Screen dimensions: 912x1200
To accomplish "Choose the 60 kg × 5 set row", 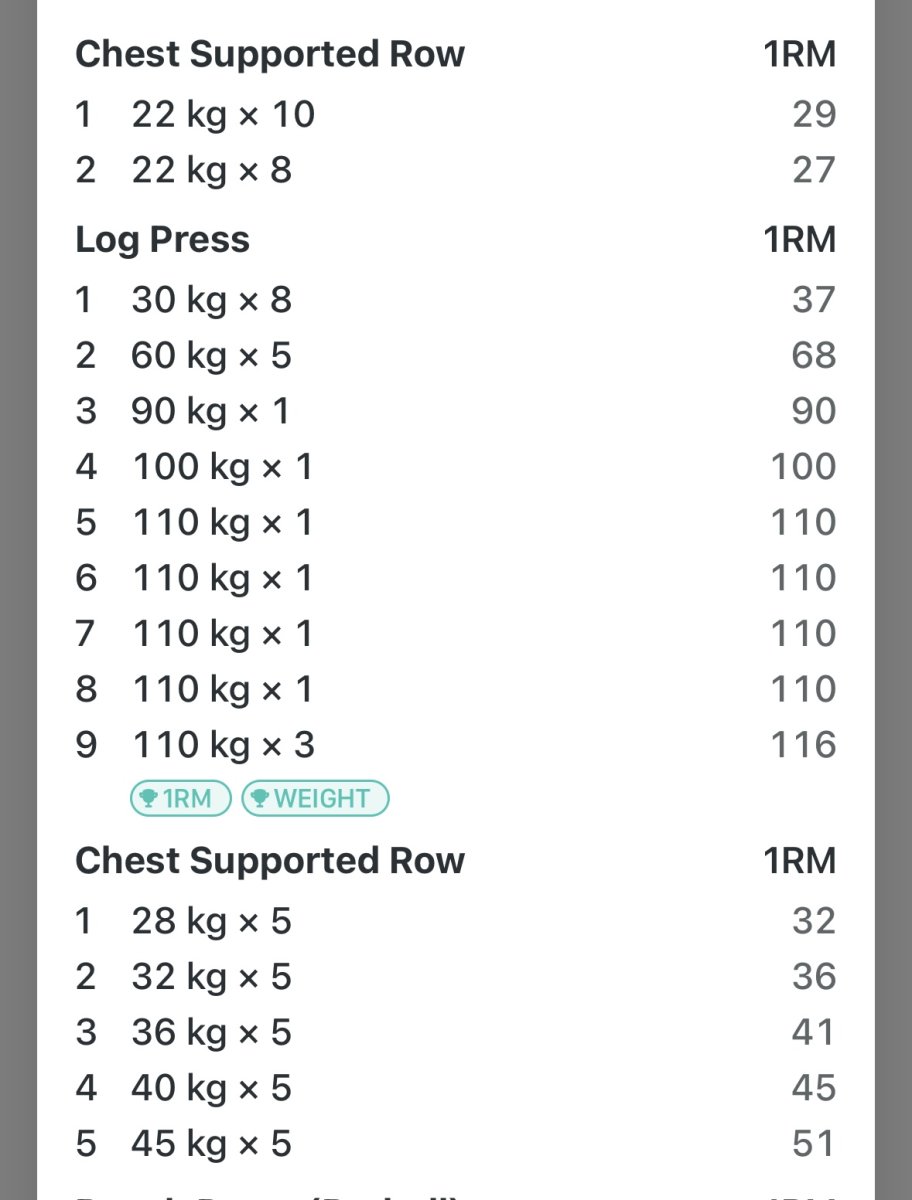I will [211, 356].
